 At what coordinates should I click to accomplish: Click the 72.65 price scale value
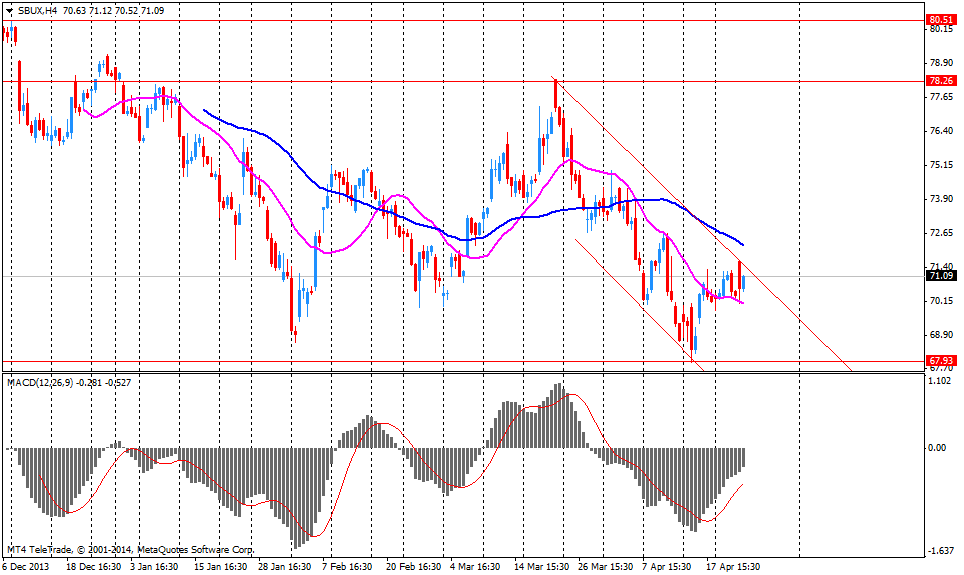click(x=941, y=232)
